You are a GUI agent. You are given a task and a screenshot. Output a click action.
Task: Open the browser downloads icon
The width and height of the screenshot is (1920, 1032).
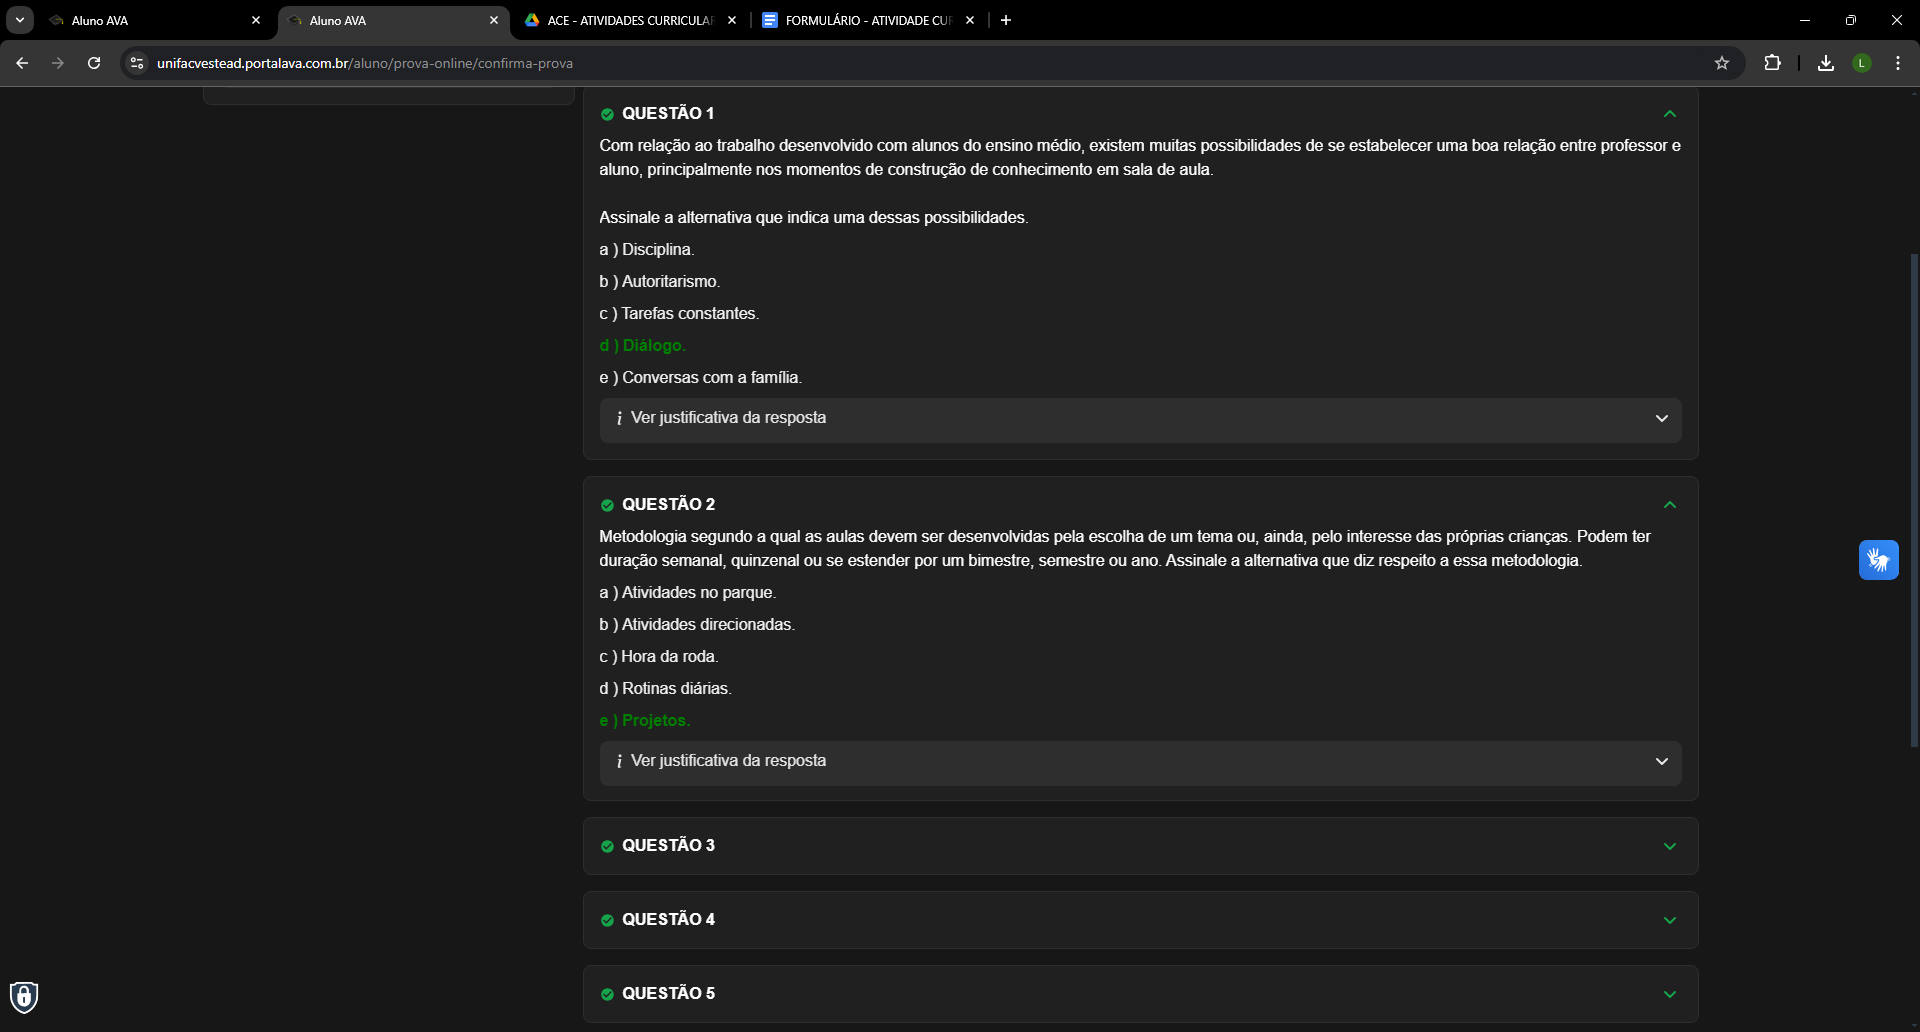(1826, 63)
